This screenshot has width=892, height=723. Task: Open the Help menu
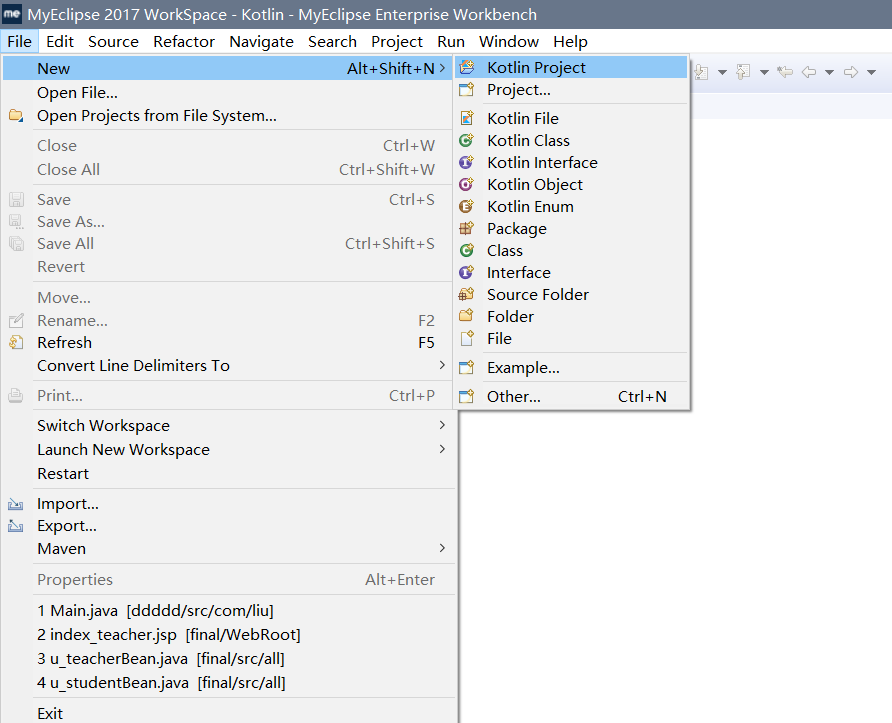pos(570,42)
